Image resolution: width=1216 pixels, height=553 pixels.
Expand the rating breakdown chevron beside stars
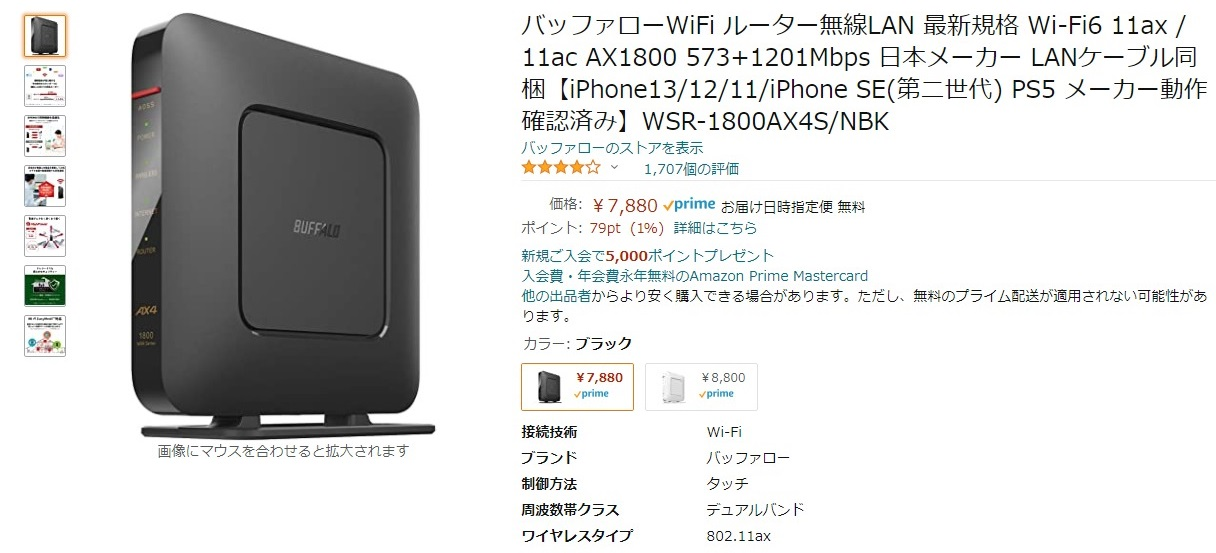pos(614,168)
